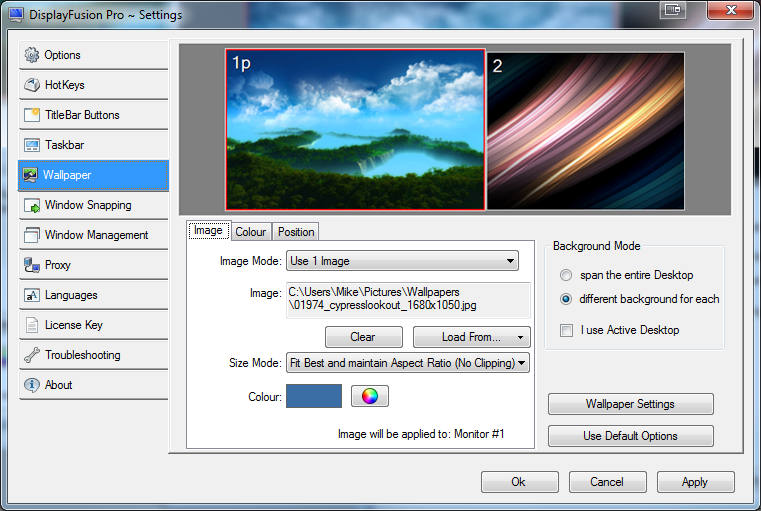Click the Languages icon
Viewport: 761px width, 511px height.
coord(32,295)
